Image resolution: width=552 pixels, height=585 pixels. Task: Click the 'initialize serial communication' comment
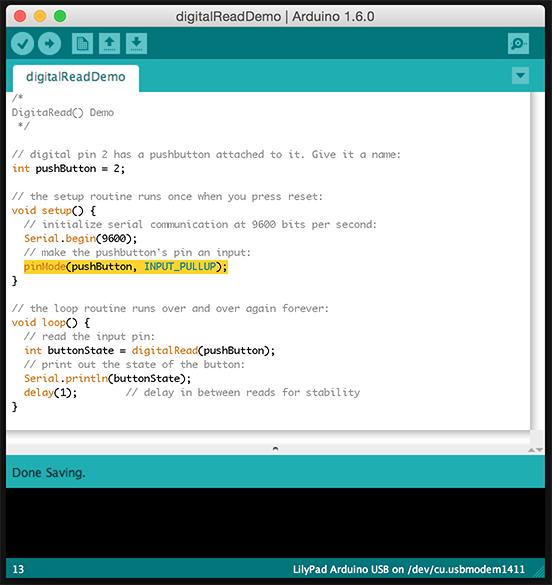[x=200, y=225]
